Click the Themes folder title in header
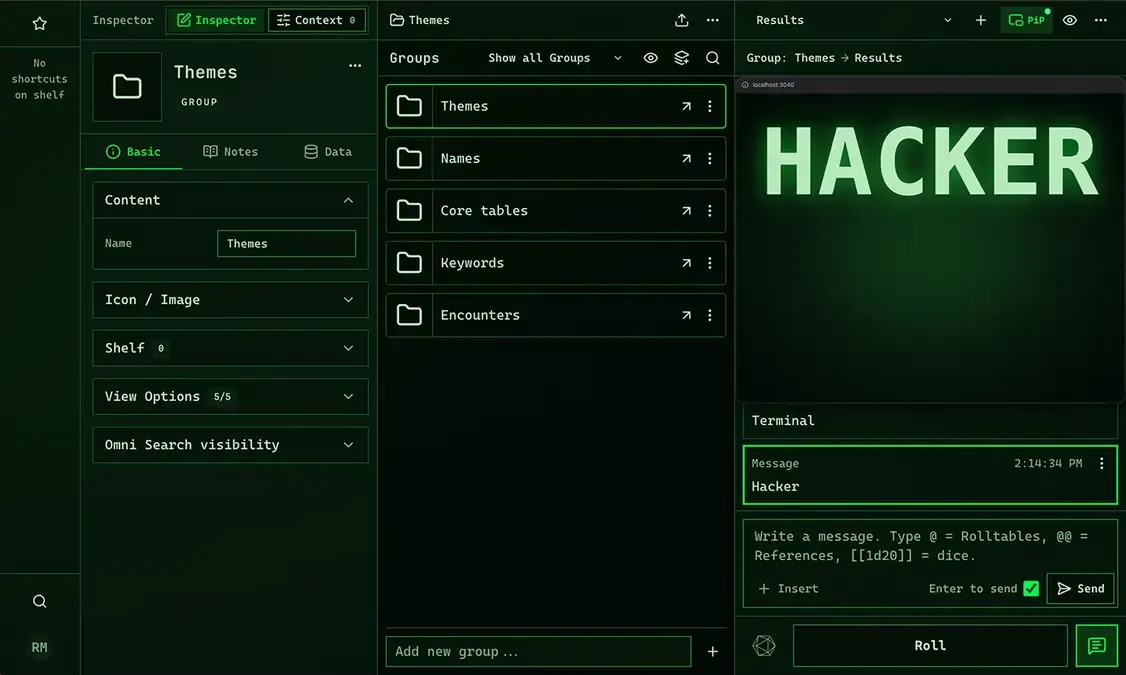The image size is (1126, 675). pos(420,20)
